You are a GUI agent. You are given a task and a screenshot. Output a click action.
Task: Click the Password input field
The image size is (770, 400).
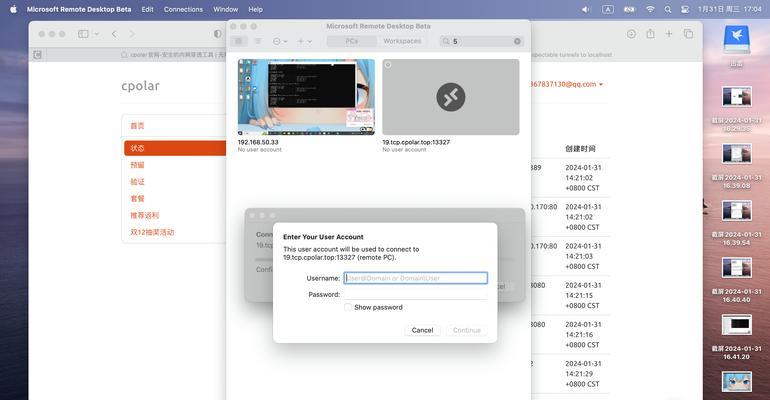tap(415, 294)
